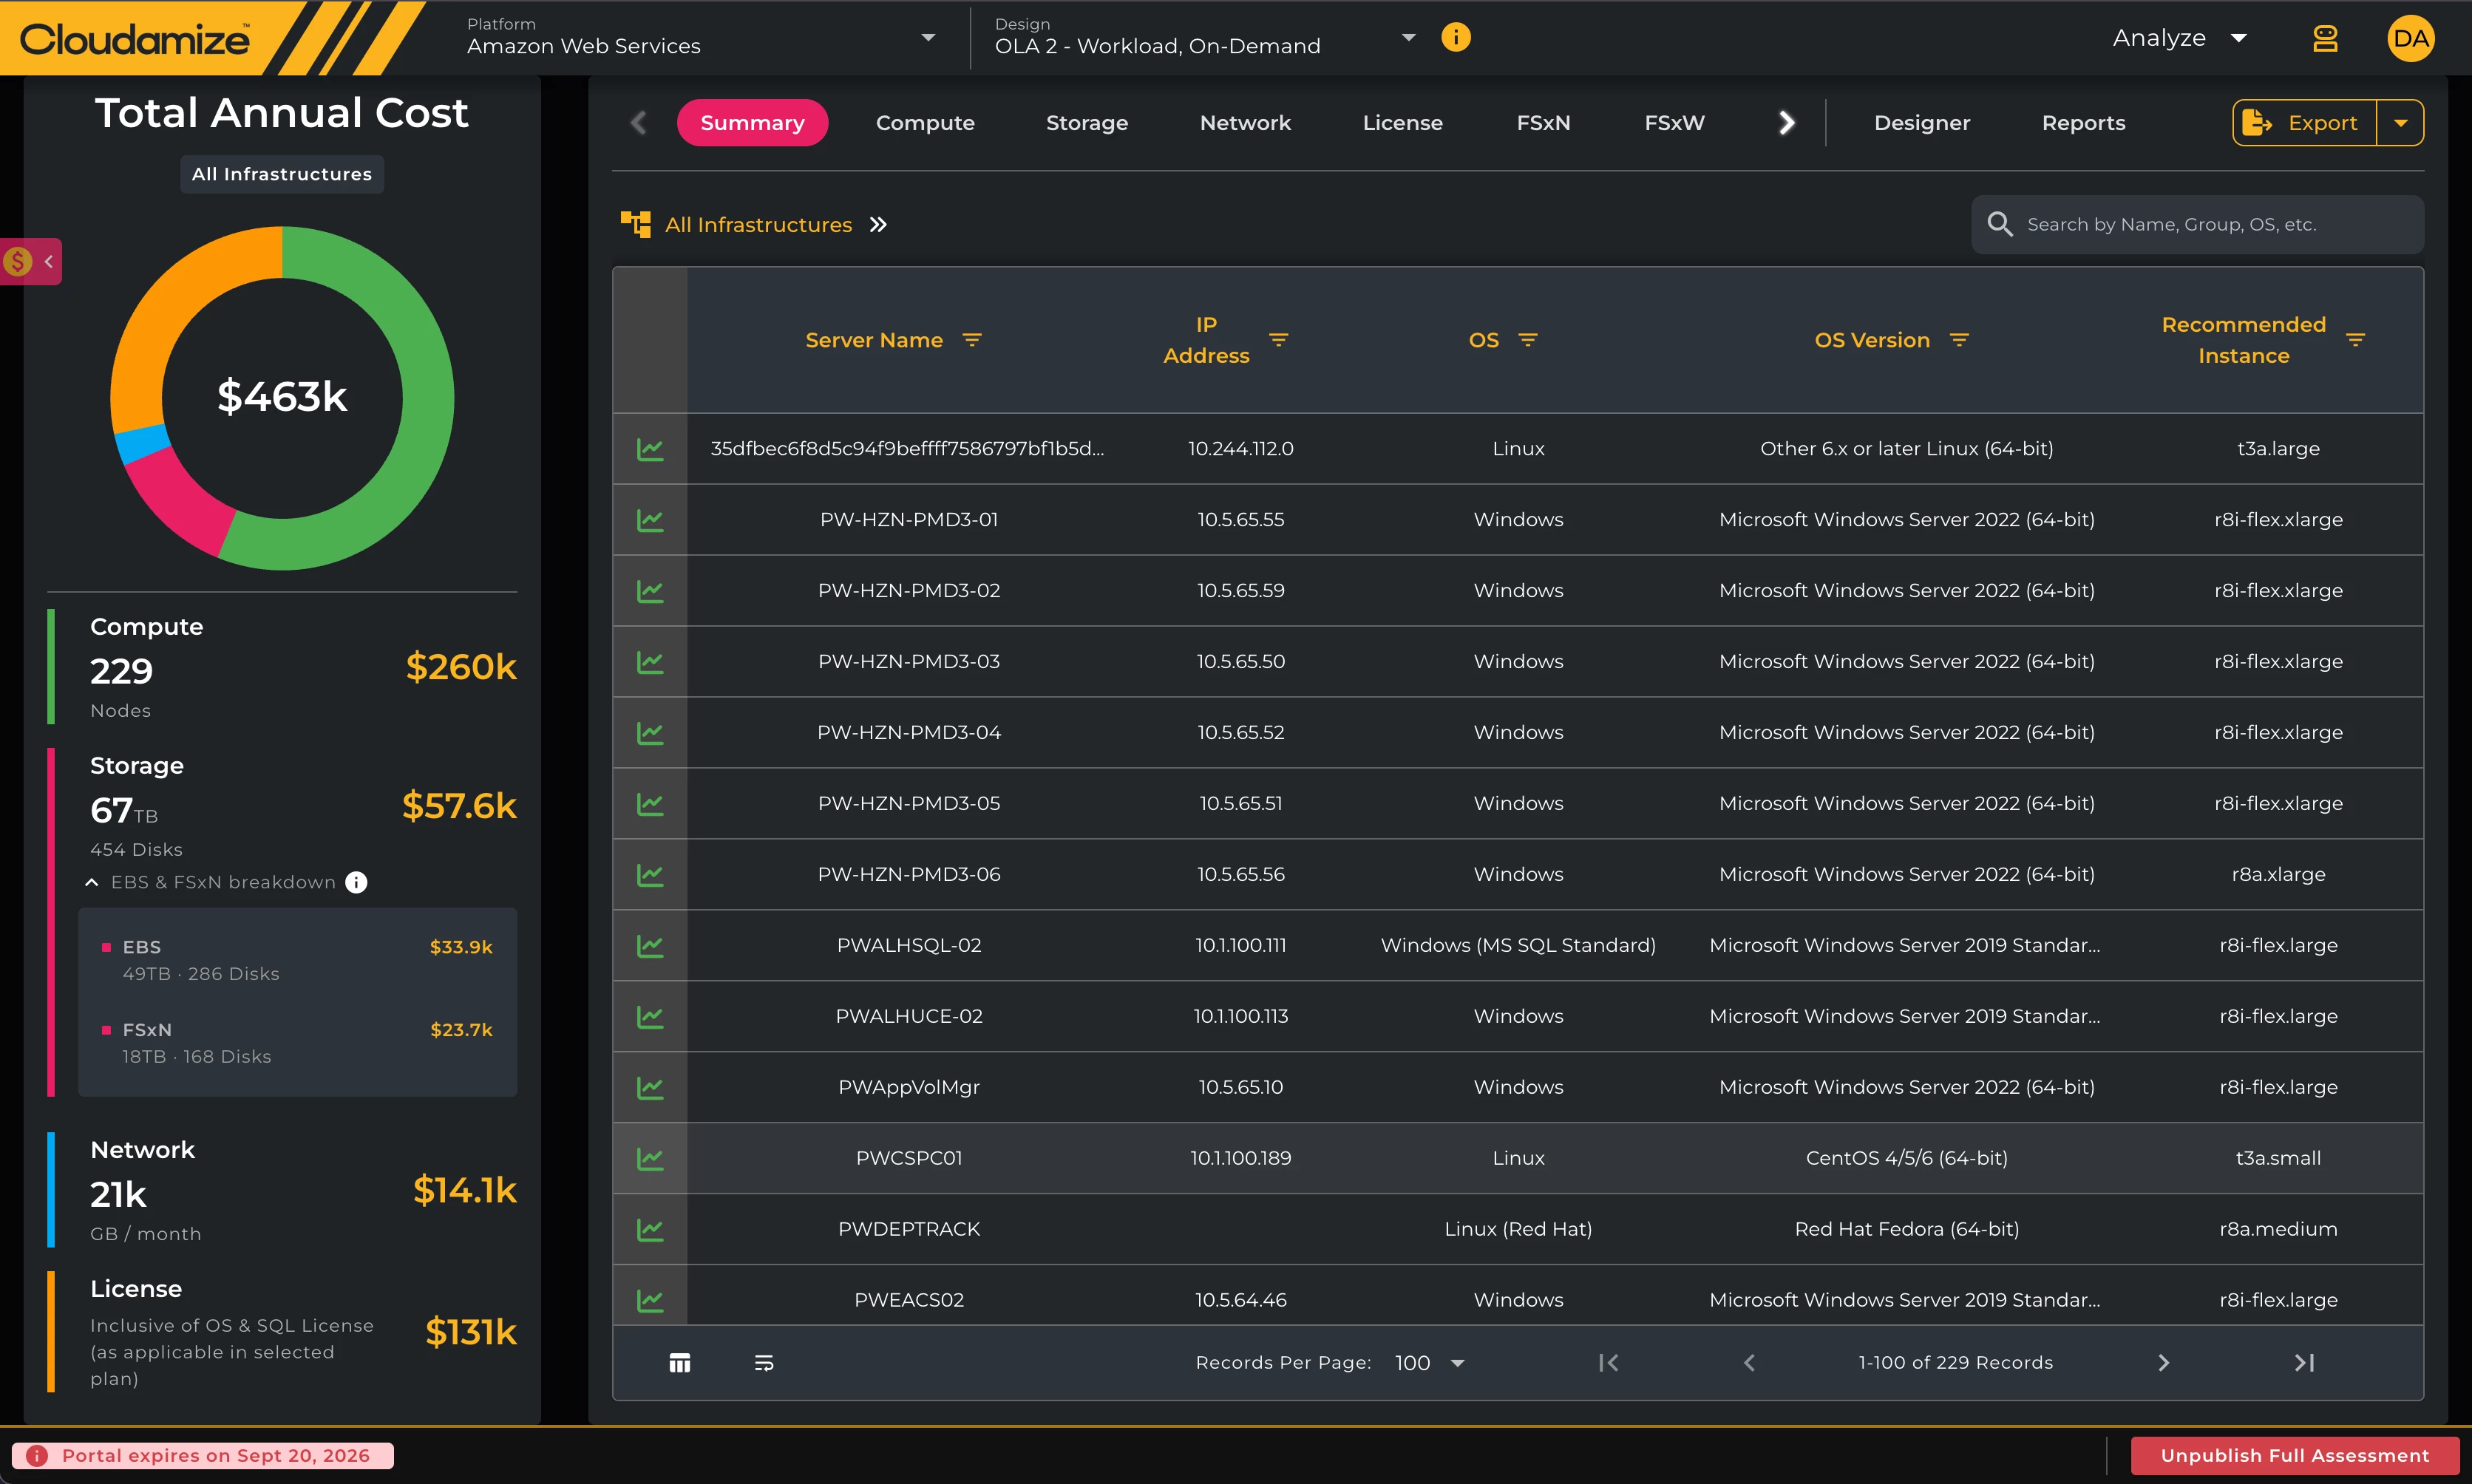Jump to the last records page
Viewport: 2472px width, 1484px height.
pyautogui.click(x=2304, y=1362)
